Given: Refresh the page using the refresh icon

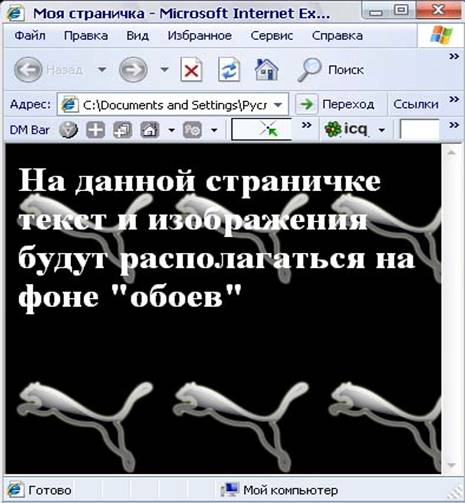Looking at the screenshot, I should [229, 69].
